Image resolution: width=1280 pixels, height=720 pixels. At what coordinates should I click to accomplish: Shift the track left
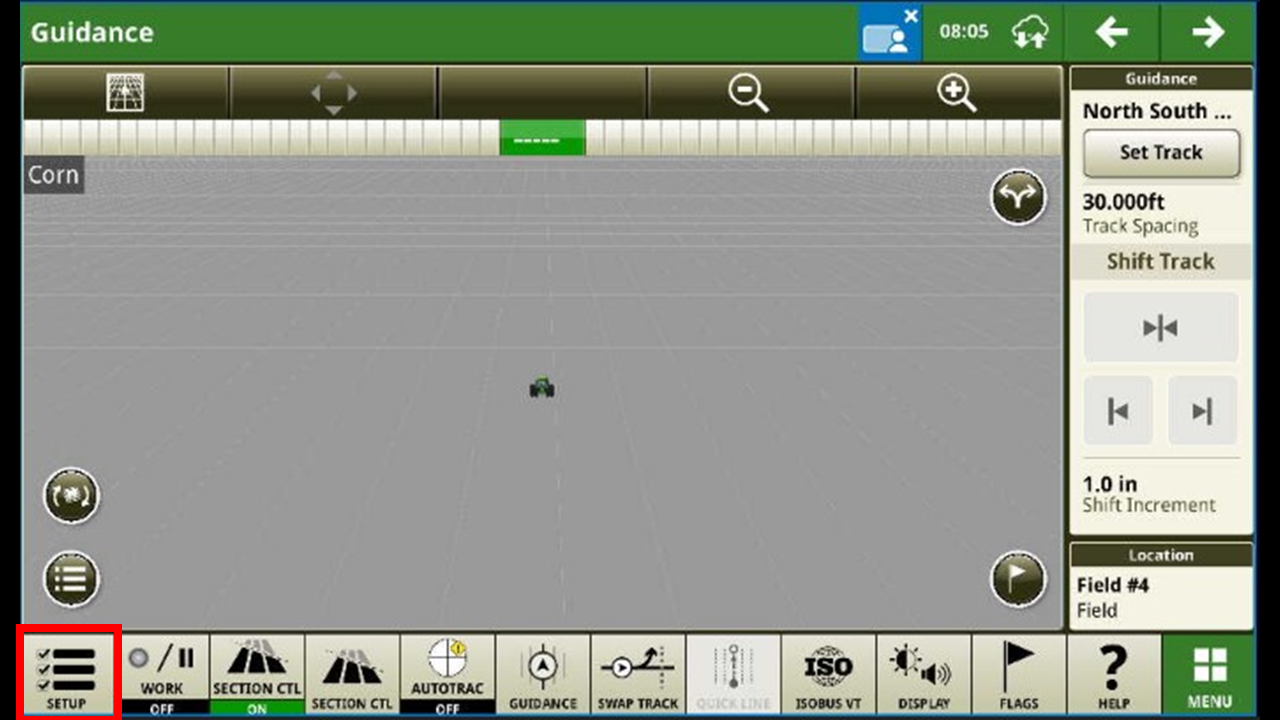1118,411
